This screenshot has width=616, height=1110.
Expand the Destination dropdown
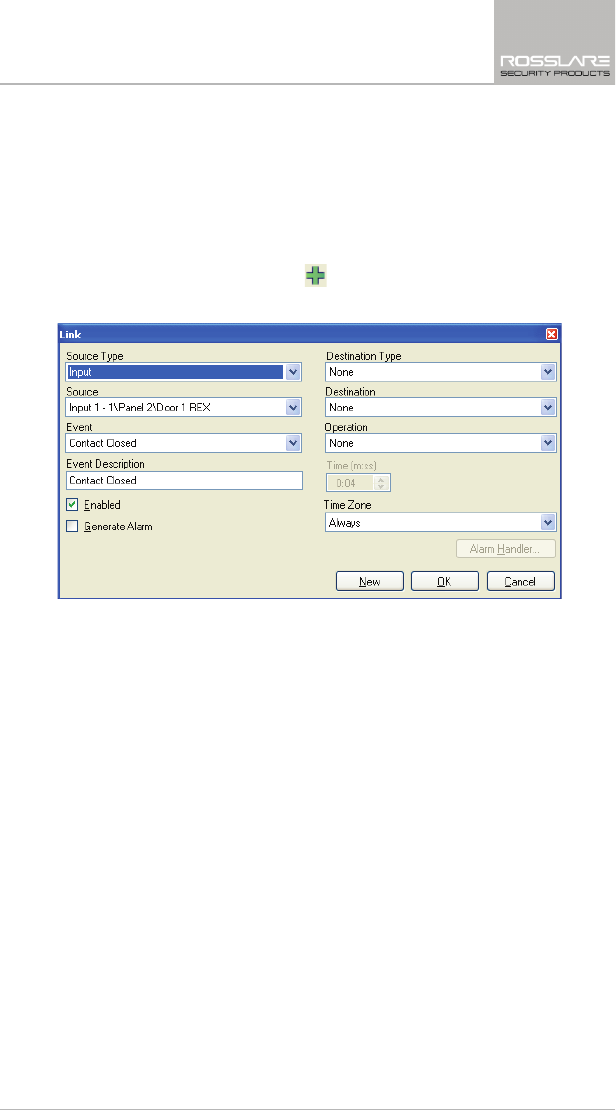pos(547,407)
